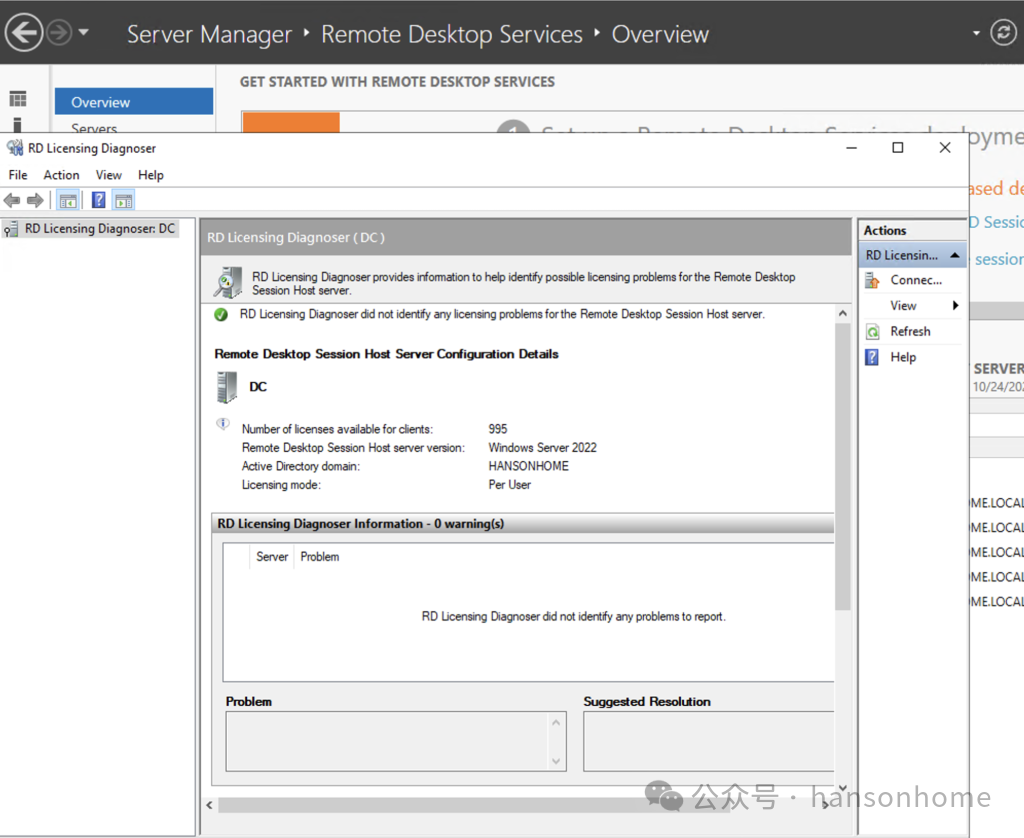Click the Server Manager refresh icon in header
Viewport: 1024px width, 838px height.
pos(1003,33)
